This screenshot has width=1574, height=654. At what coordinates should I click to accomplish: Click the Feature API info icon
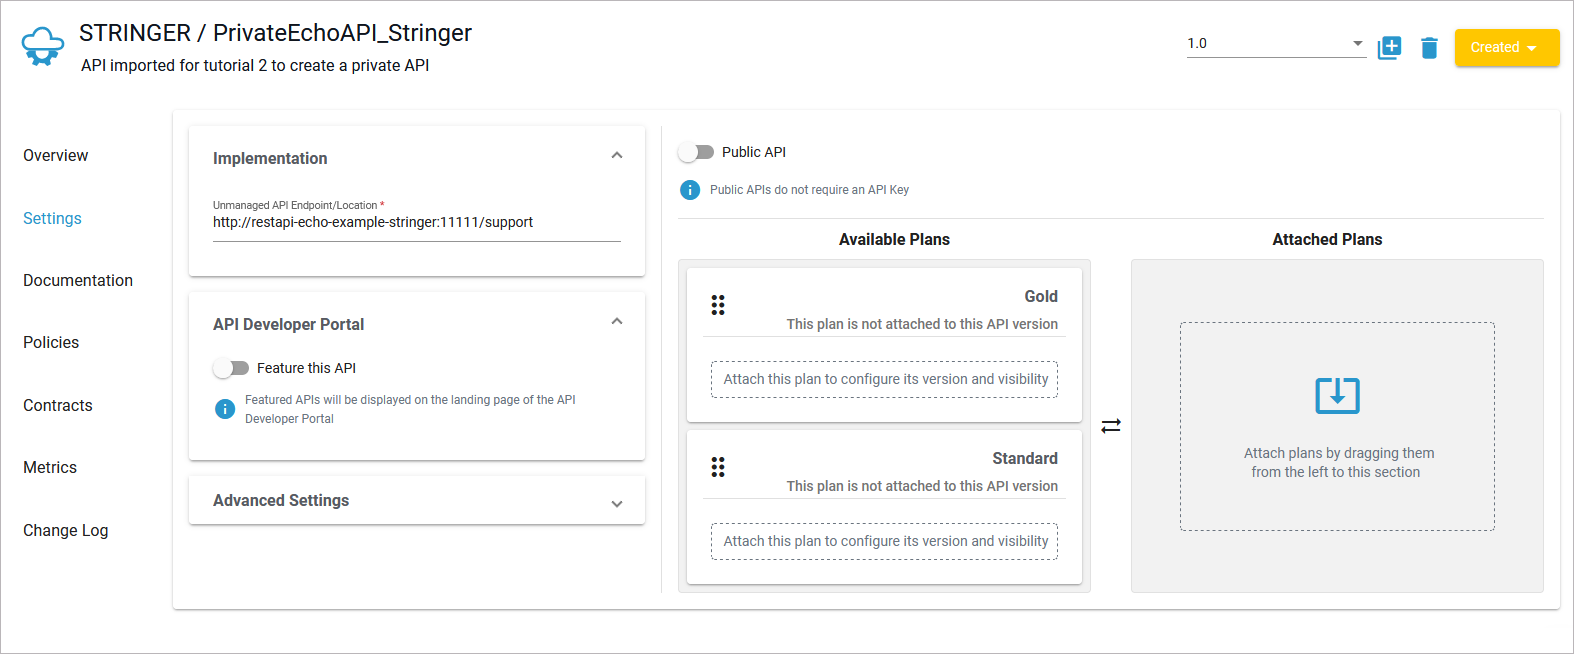(225, 409)
